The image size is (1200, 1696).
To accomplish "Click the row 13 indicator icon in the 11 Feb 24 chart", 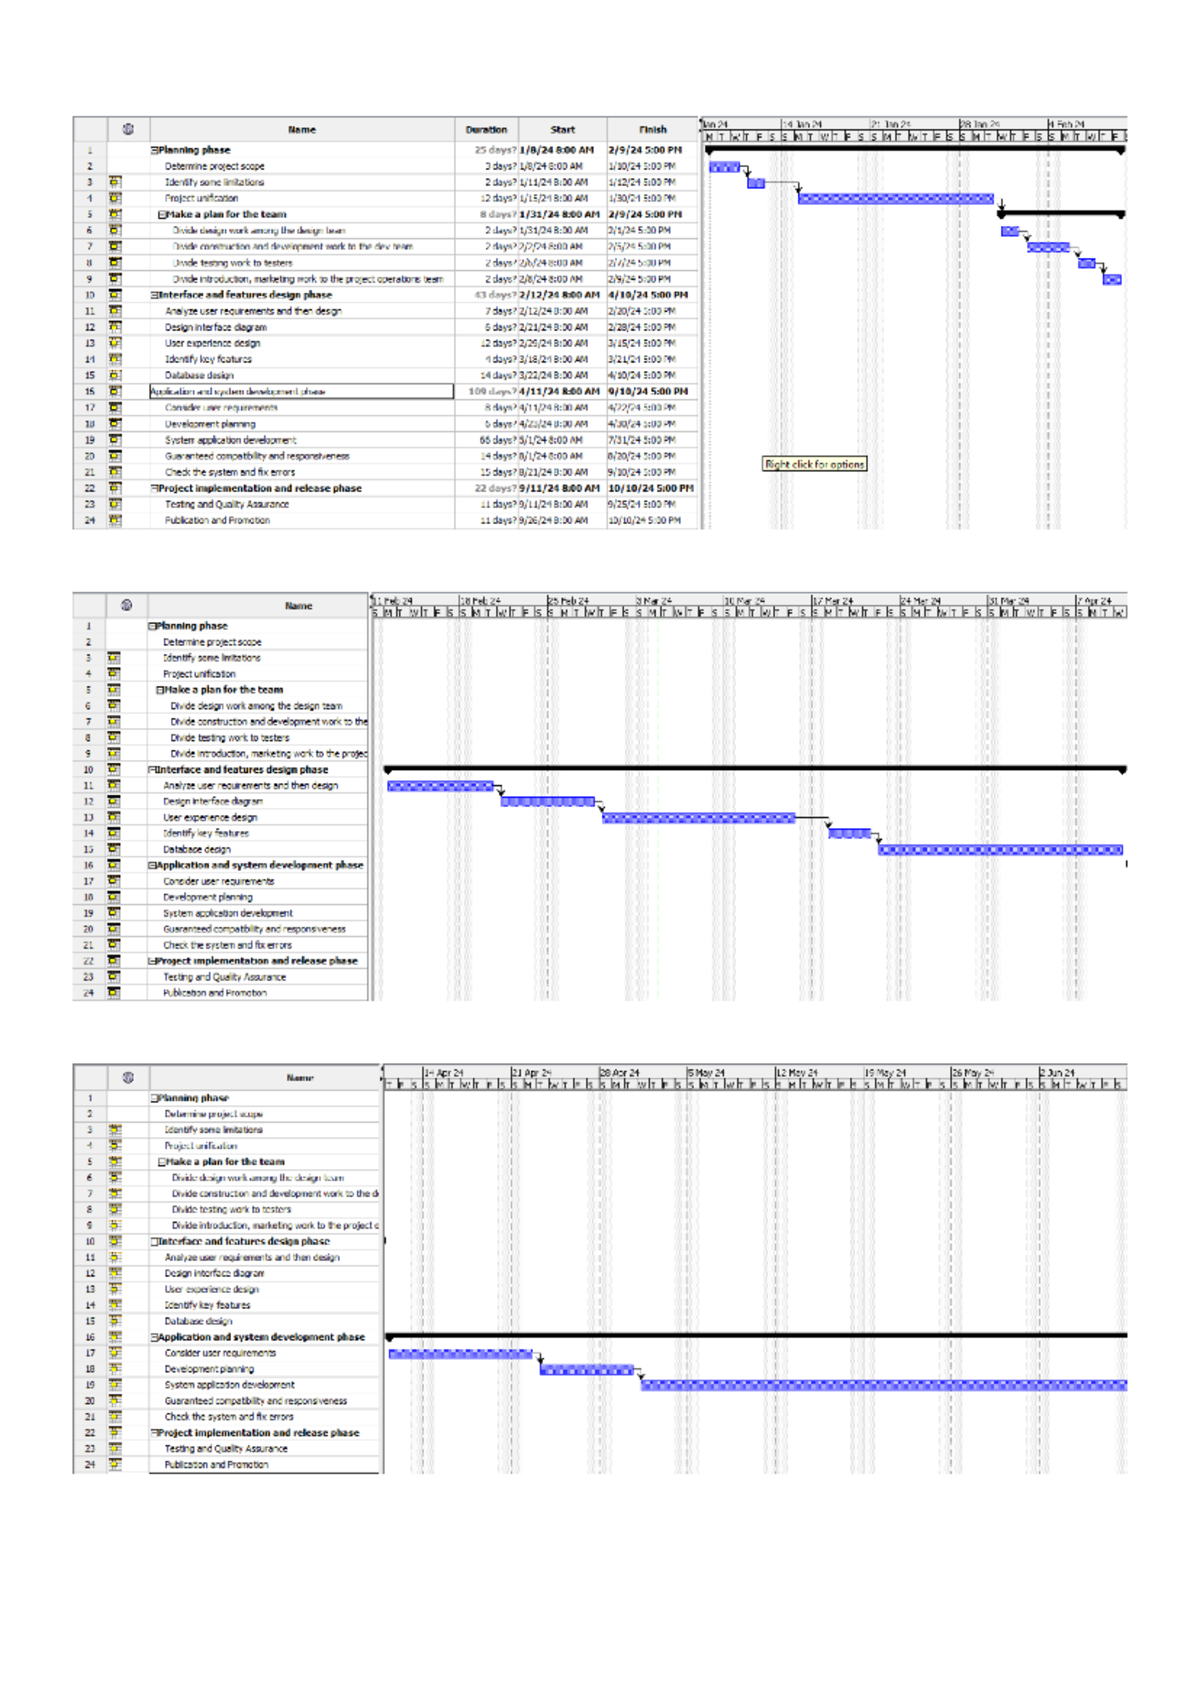I will click(113, 817).
